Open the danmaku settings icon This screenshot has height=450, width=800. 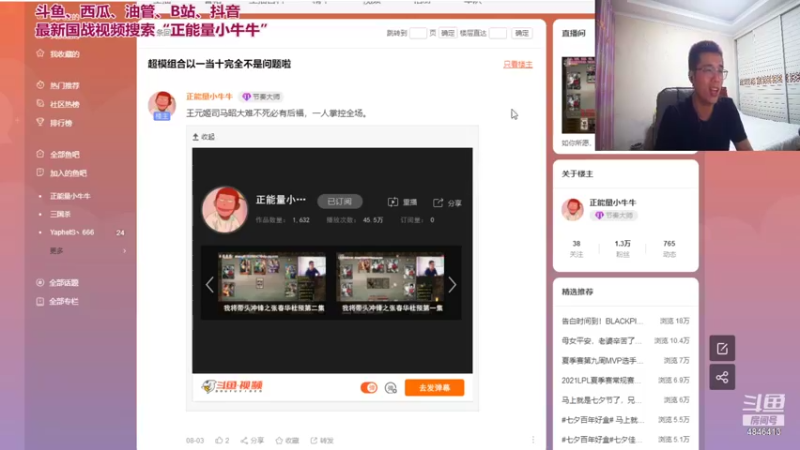click(x=391, y=388)
